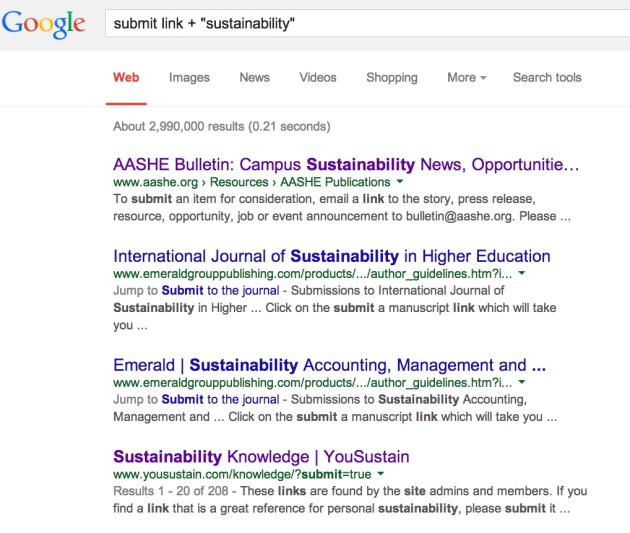
Task: Open Emerald Sustainability Accounting result
Action: point(329,365)
